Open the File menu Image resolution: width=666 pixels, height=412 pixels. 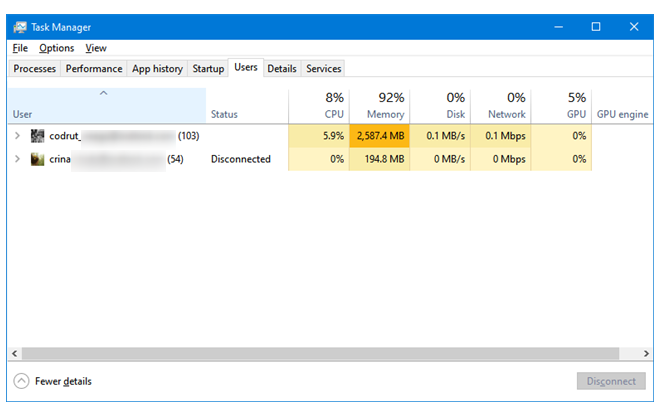pyautogui.click(x=20, y=48)
